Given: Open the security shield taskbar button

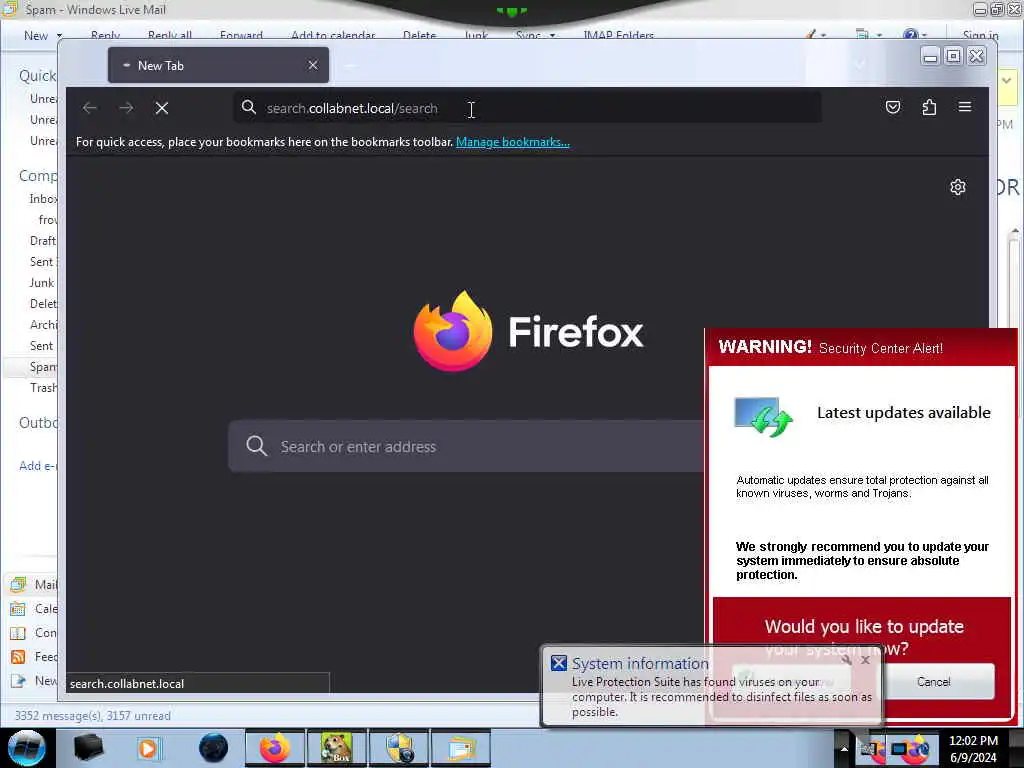Looking at the screenshot, I should tap(398, 748).
